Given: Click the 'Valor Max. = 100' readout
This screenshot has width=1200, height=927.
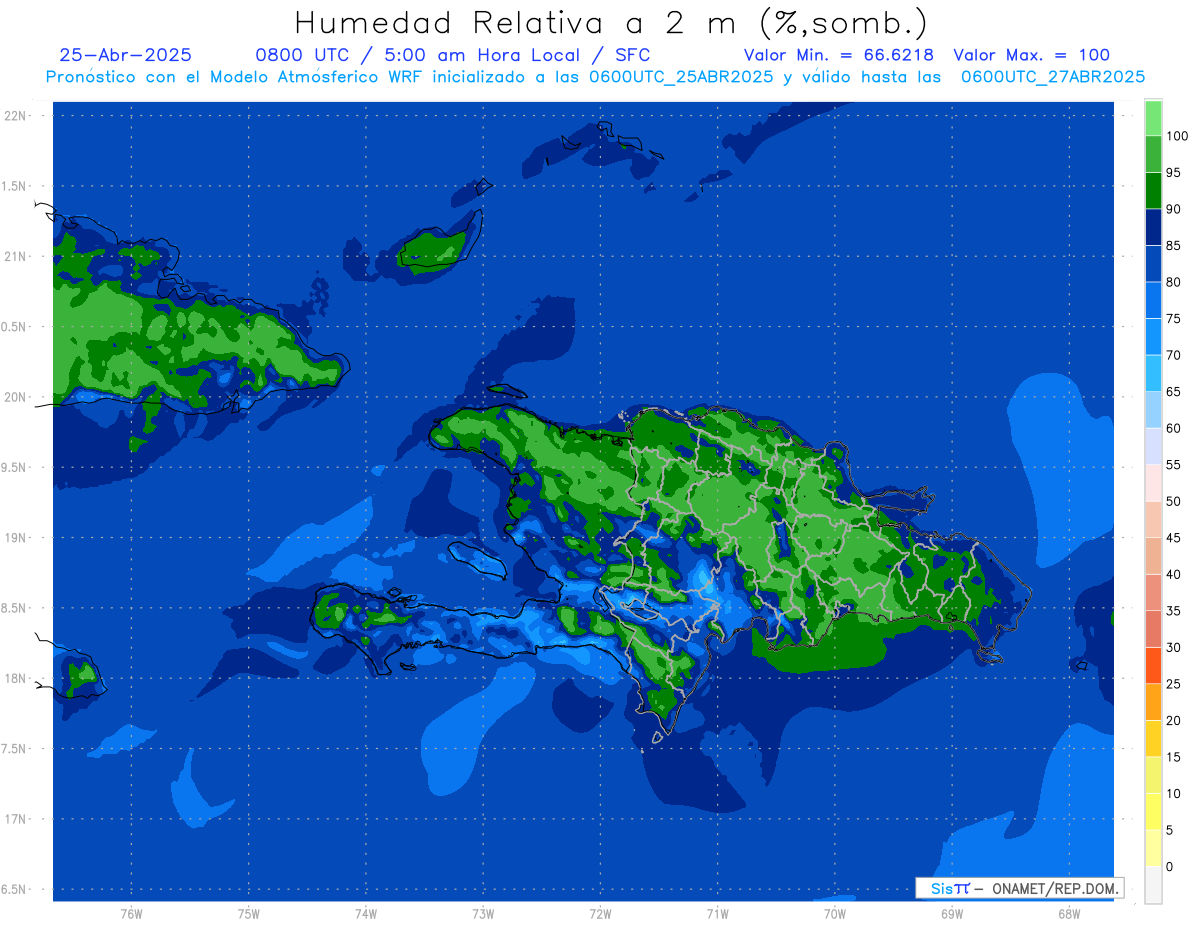Looking at the screenshot, I should 1032,55.
